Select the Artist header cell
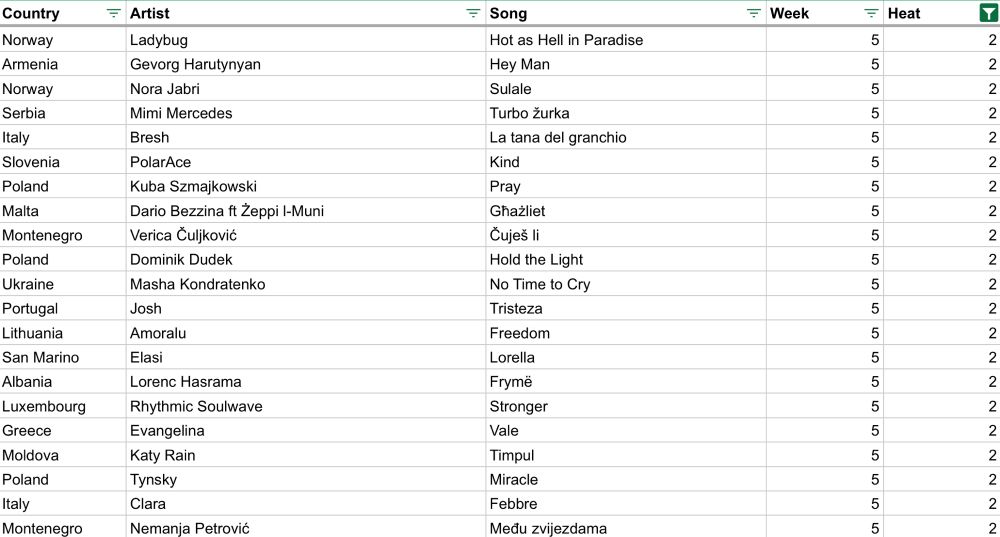The width and height of the screenshot is (1000, 537). click(306, 13)
